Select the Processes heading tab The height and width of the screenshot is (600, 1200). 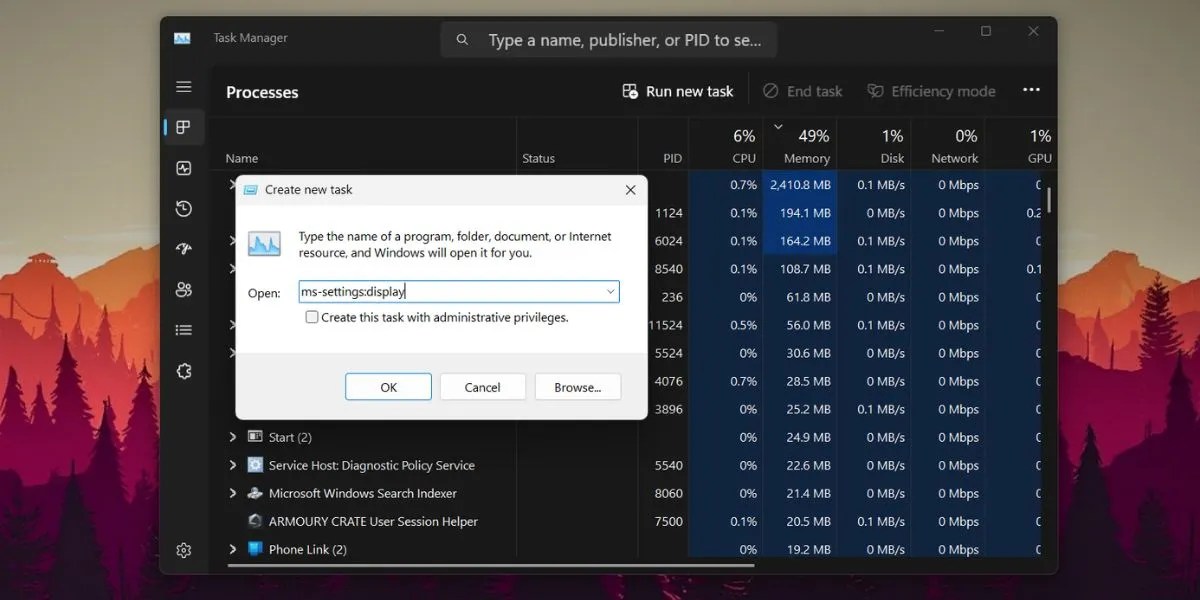(261, 92)
